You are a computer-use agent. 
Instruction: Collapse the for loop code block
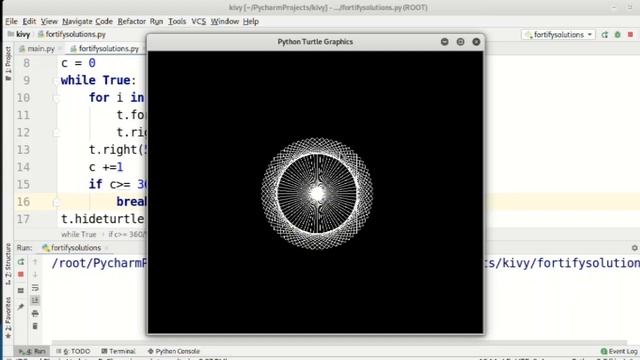pyautogui.click(x=56, y=98)
